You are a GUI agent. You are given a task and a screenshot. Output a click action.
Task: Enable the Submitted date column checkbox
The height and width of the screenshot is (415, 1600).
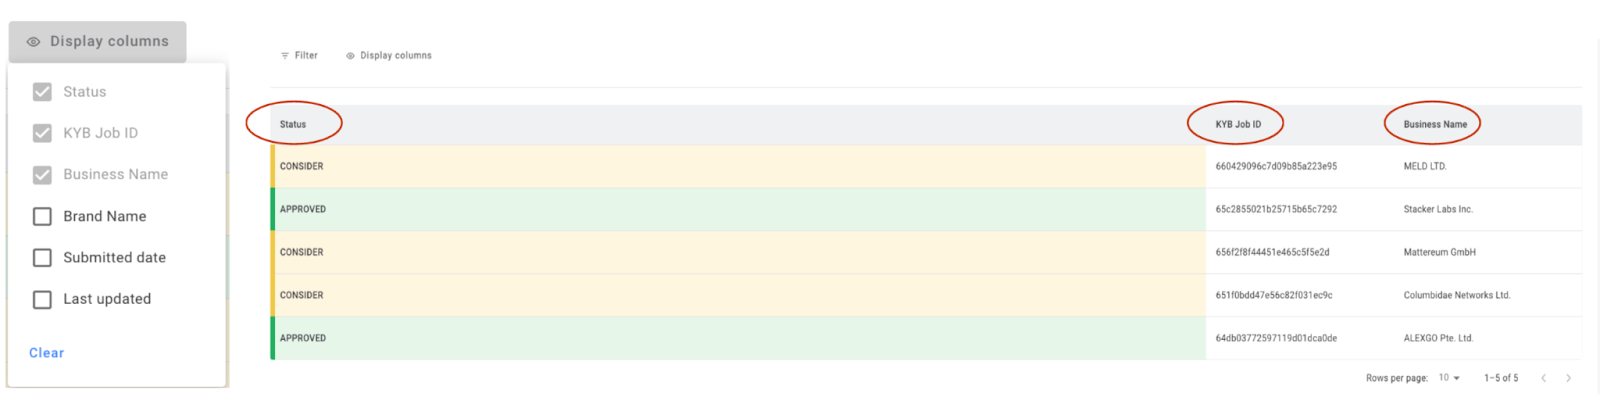(x=42, y=258)
